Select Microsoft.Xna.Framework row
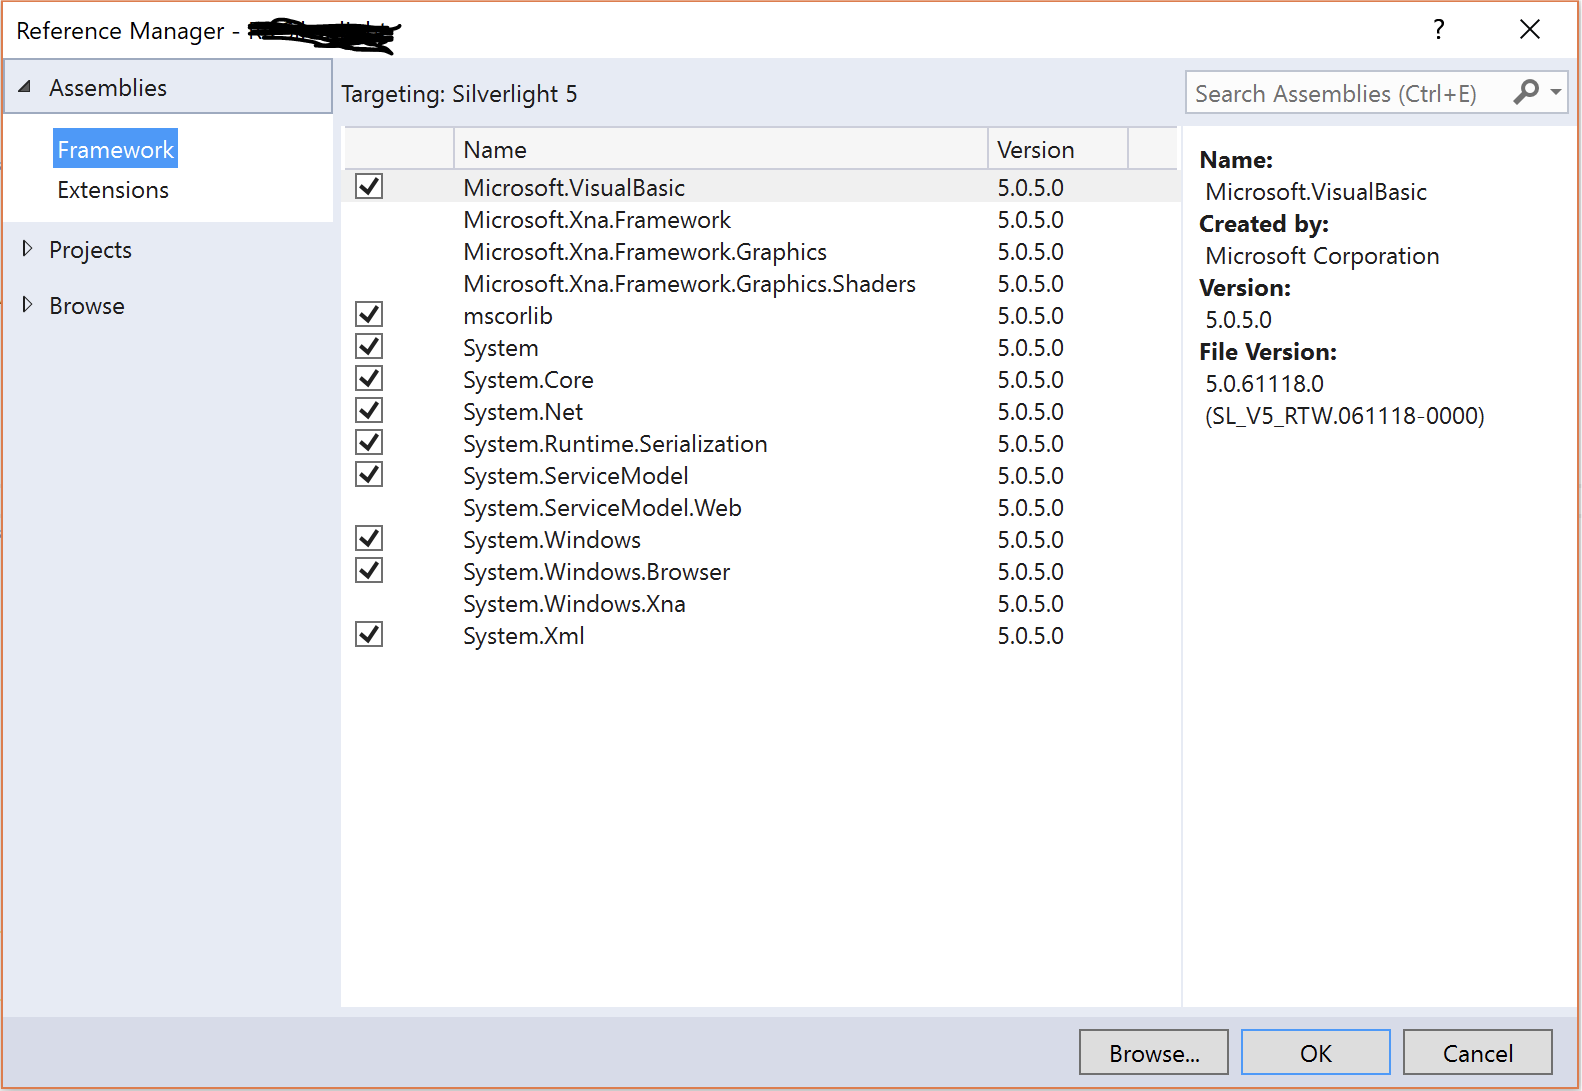This screenshot has height=1091, width=1582. pyautogui.click(x=761, y=220)
